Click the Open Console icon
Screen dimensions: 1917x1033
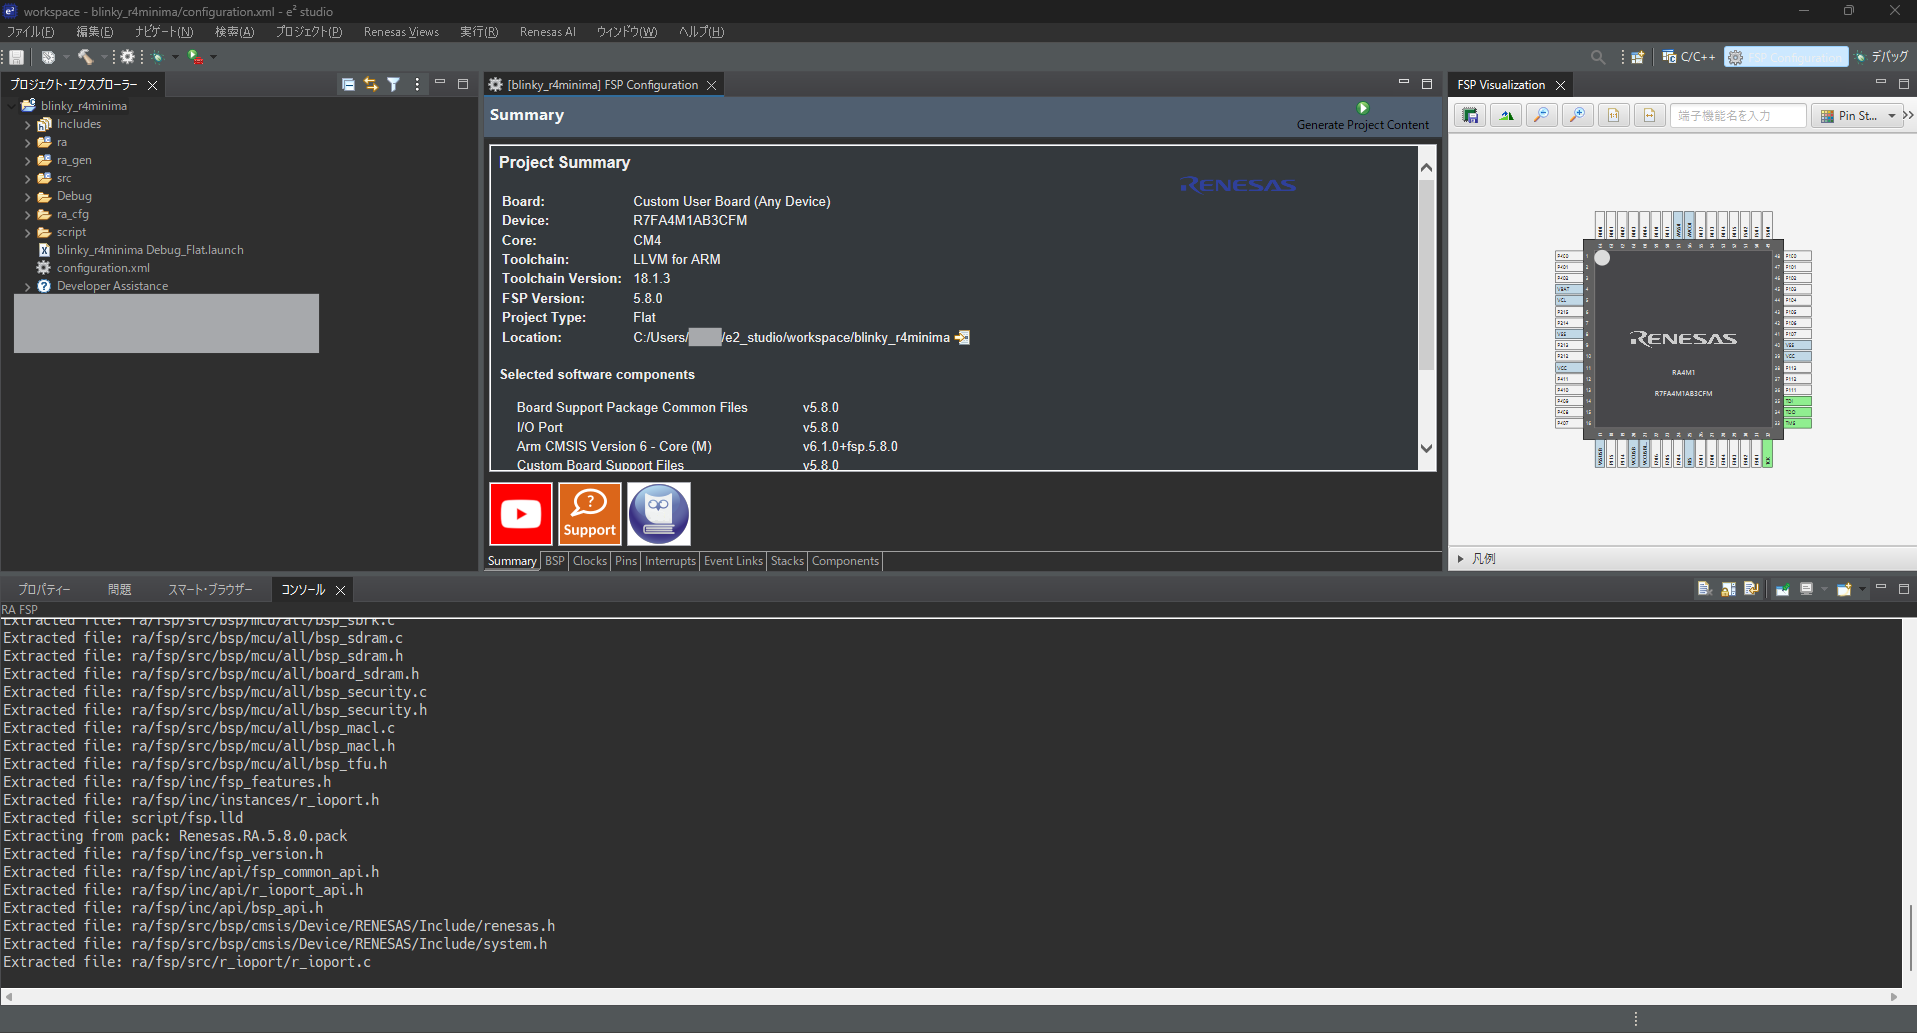(1844, 589)
